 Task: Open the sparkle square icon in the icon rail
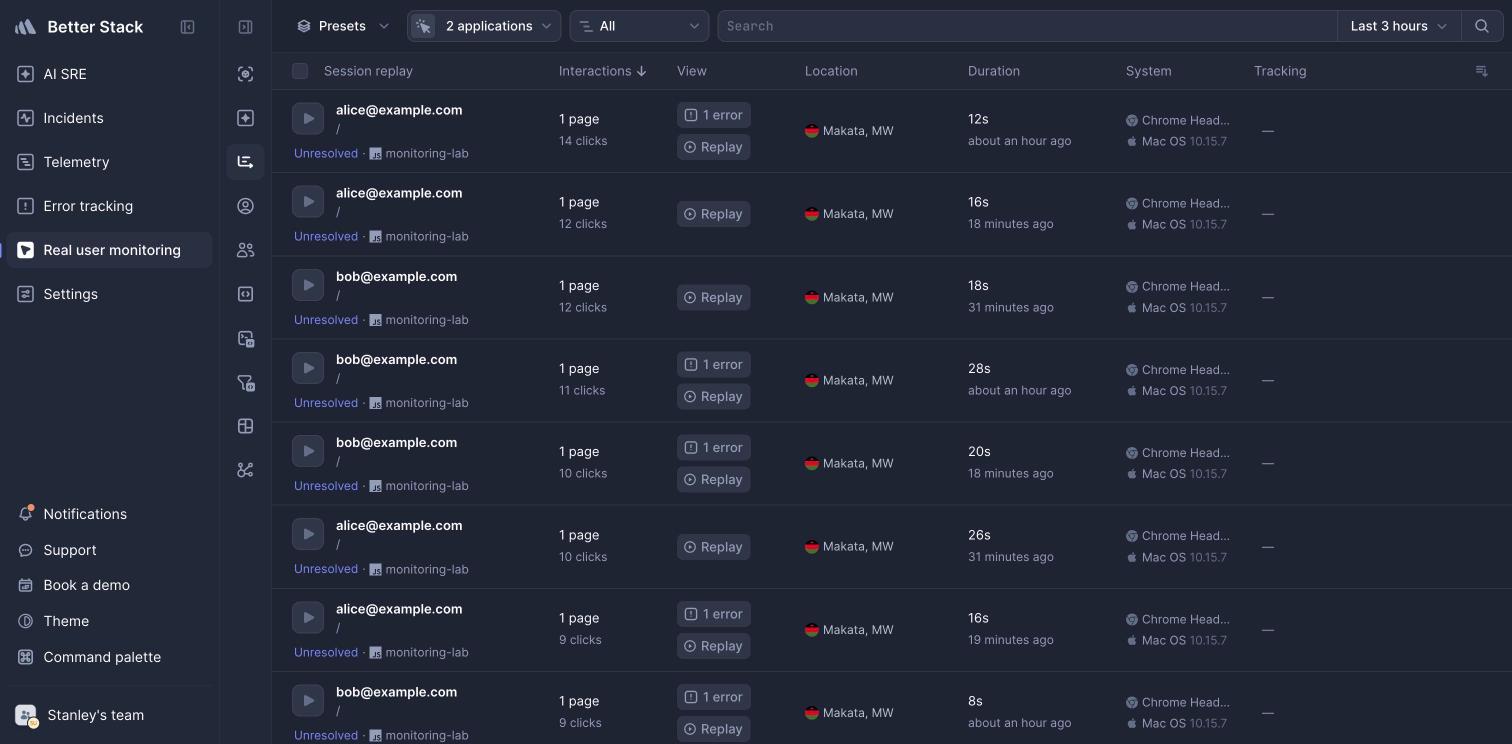coord(245,118)
